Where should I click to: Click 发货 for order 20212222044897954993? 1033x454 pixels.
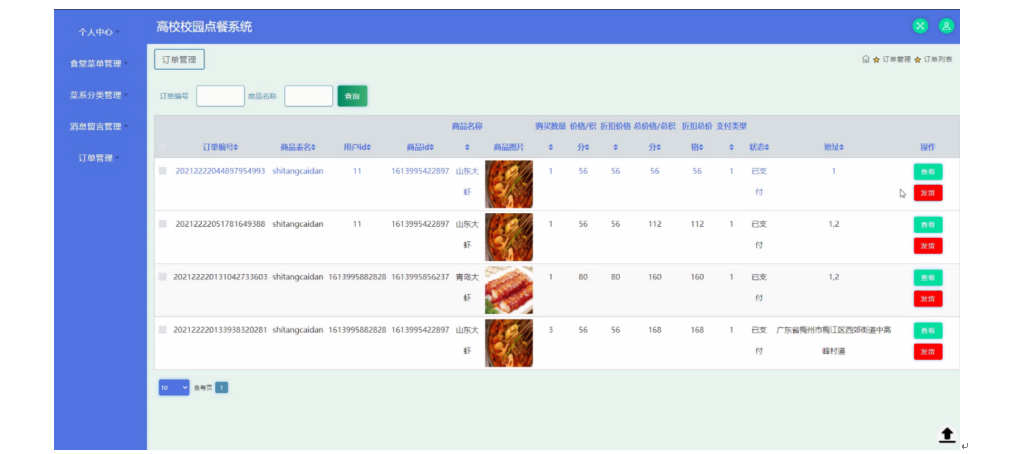pyautogui.click(x=928, y=192)
